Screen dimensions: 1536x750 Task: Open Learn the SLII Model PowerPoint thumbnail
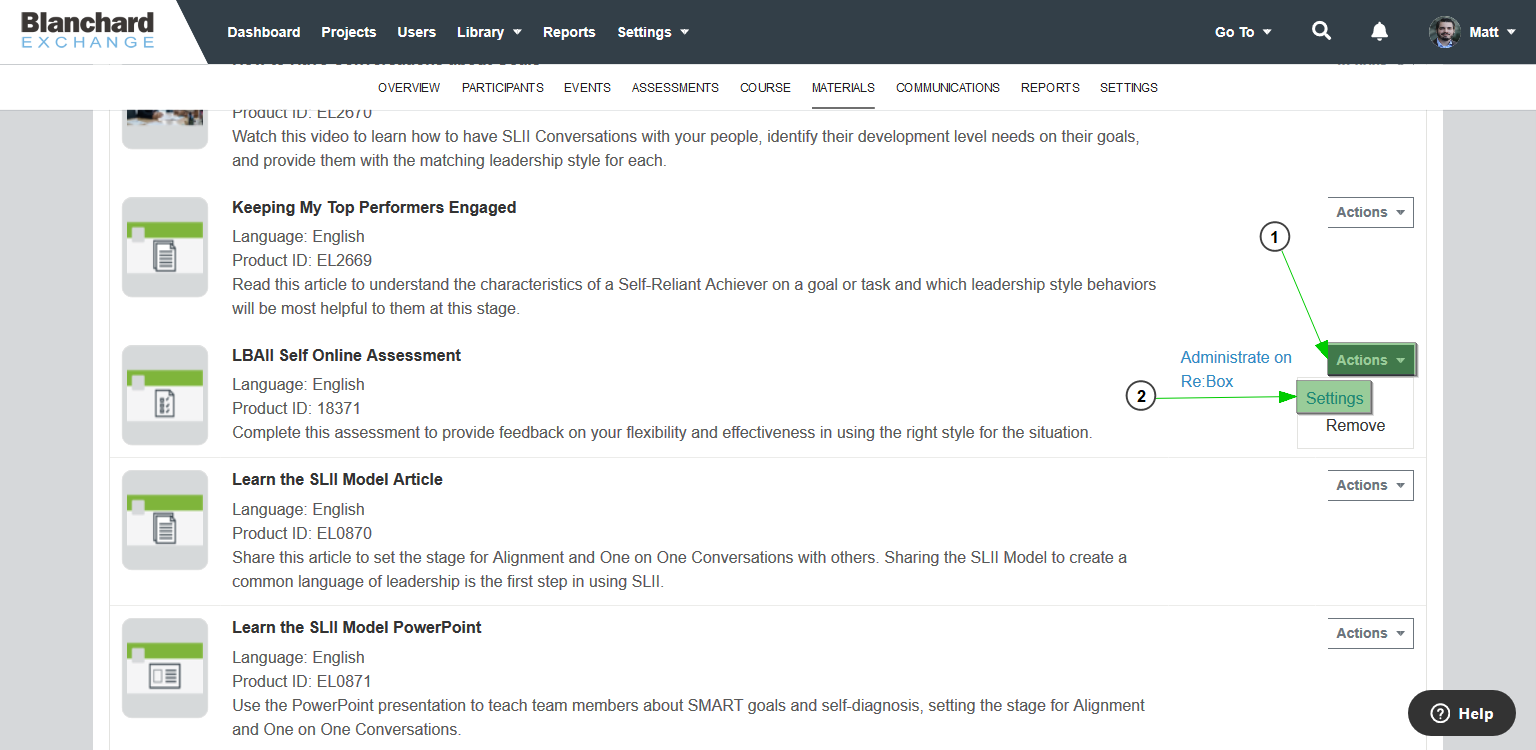click(165, 668)
